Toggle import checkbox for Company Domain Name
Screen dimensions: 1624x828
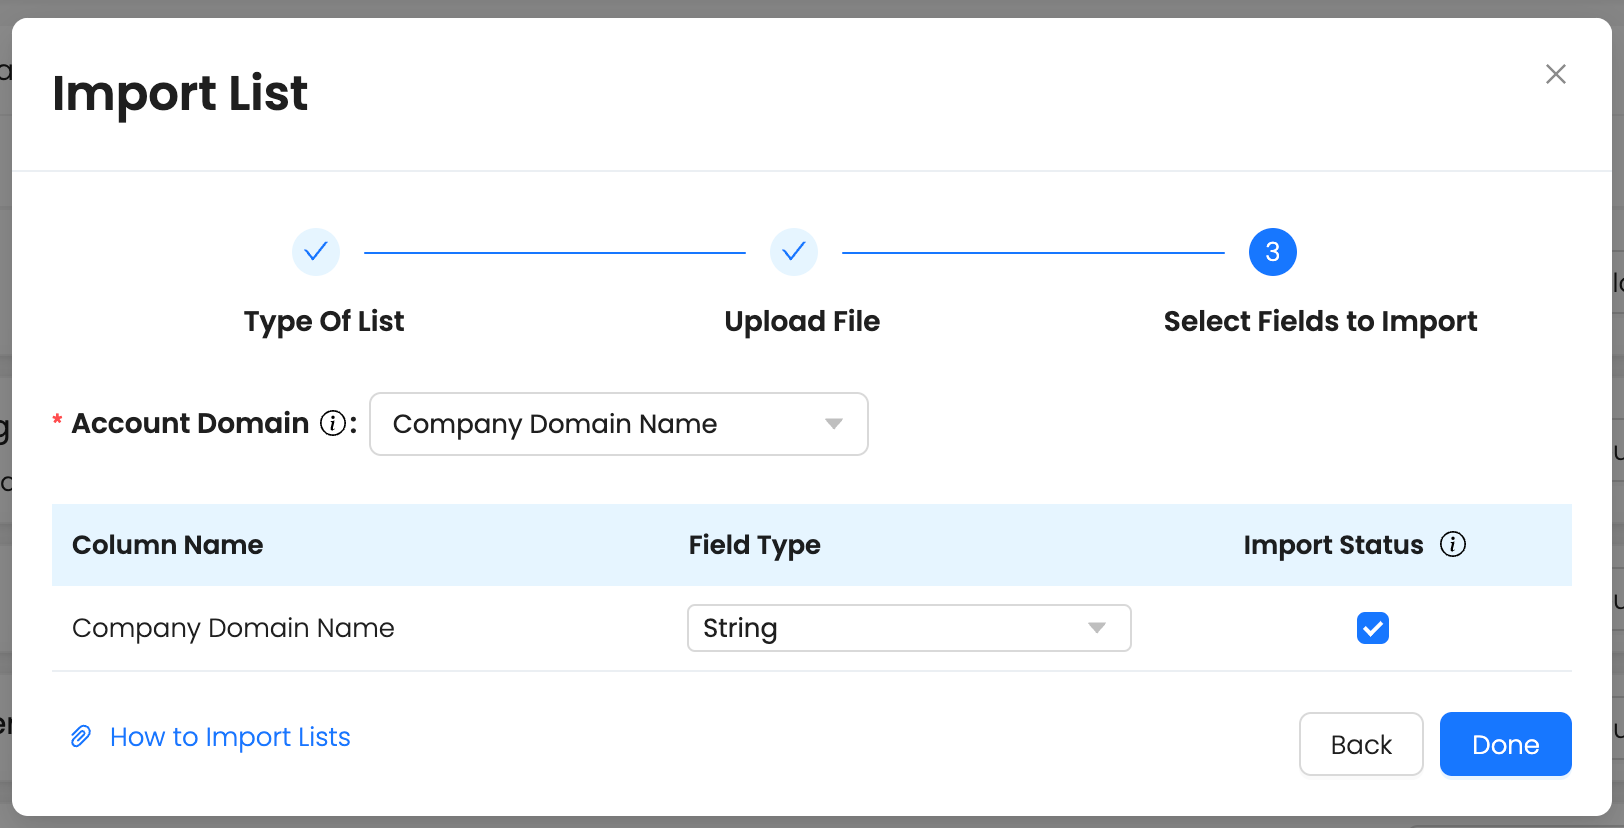click(x=1372, y=628)
